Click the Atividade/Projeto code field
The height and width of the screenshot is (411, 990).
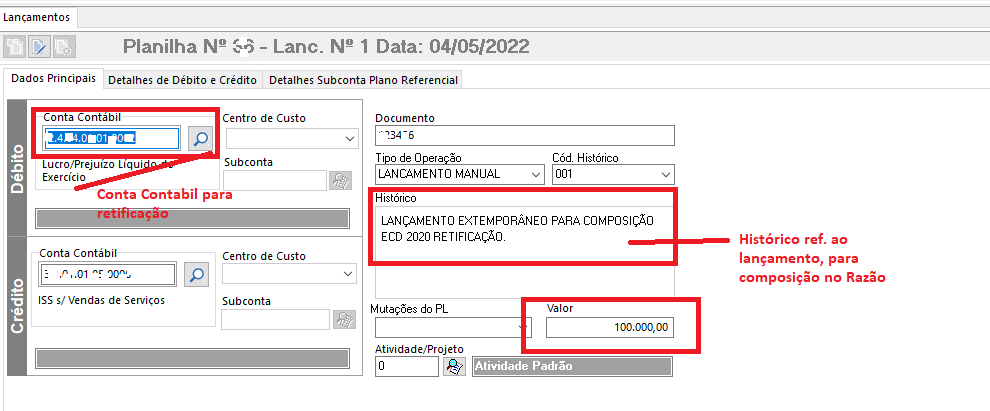pyautogui.click(x=407, y=366)
